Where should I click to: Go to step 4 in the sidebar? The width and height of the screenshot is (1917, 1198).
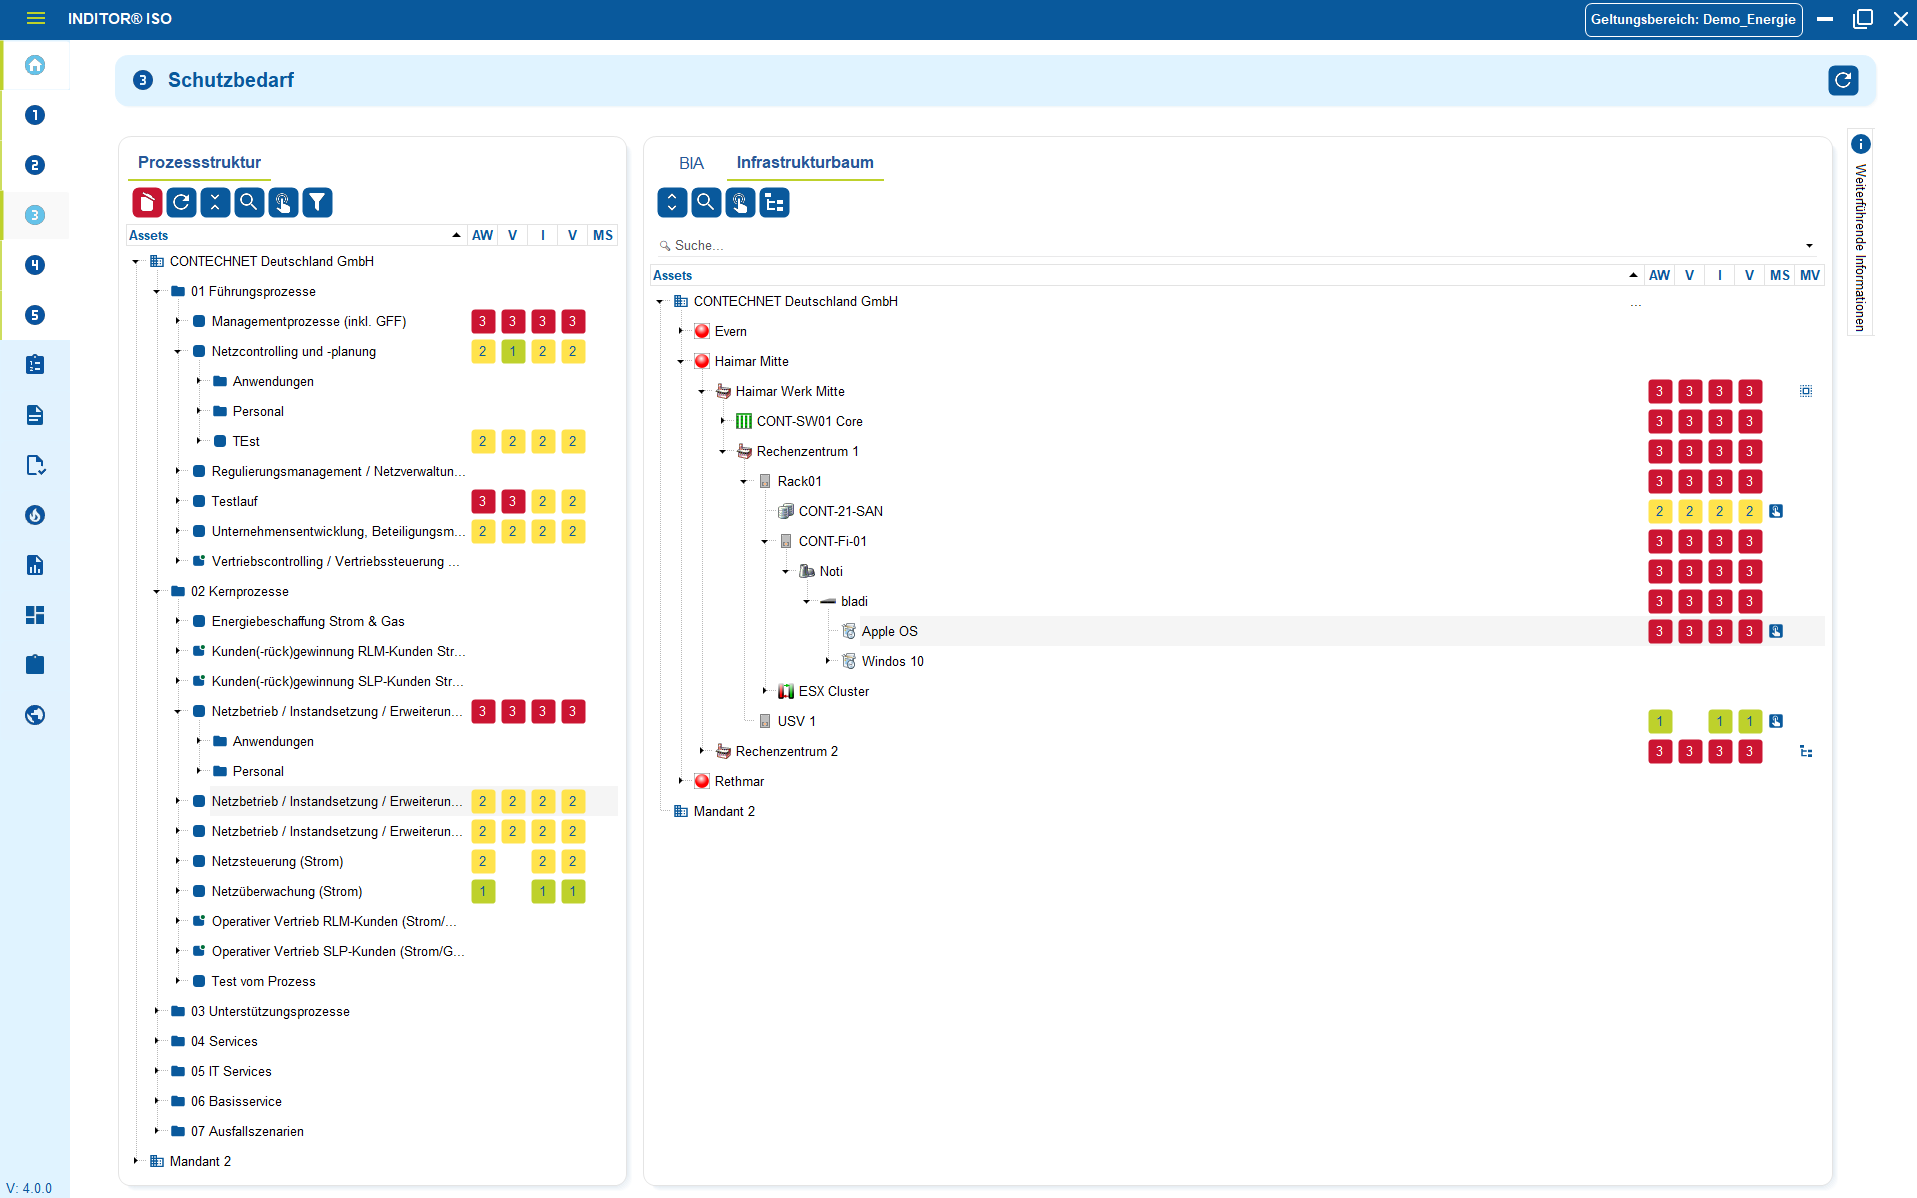35,265
